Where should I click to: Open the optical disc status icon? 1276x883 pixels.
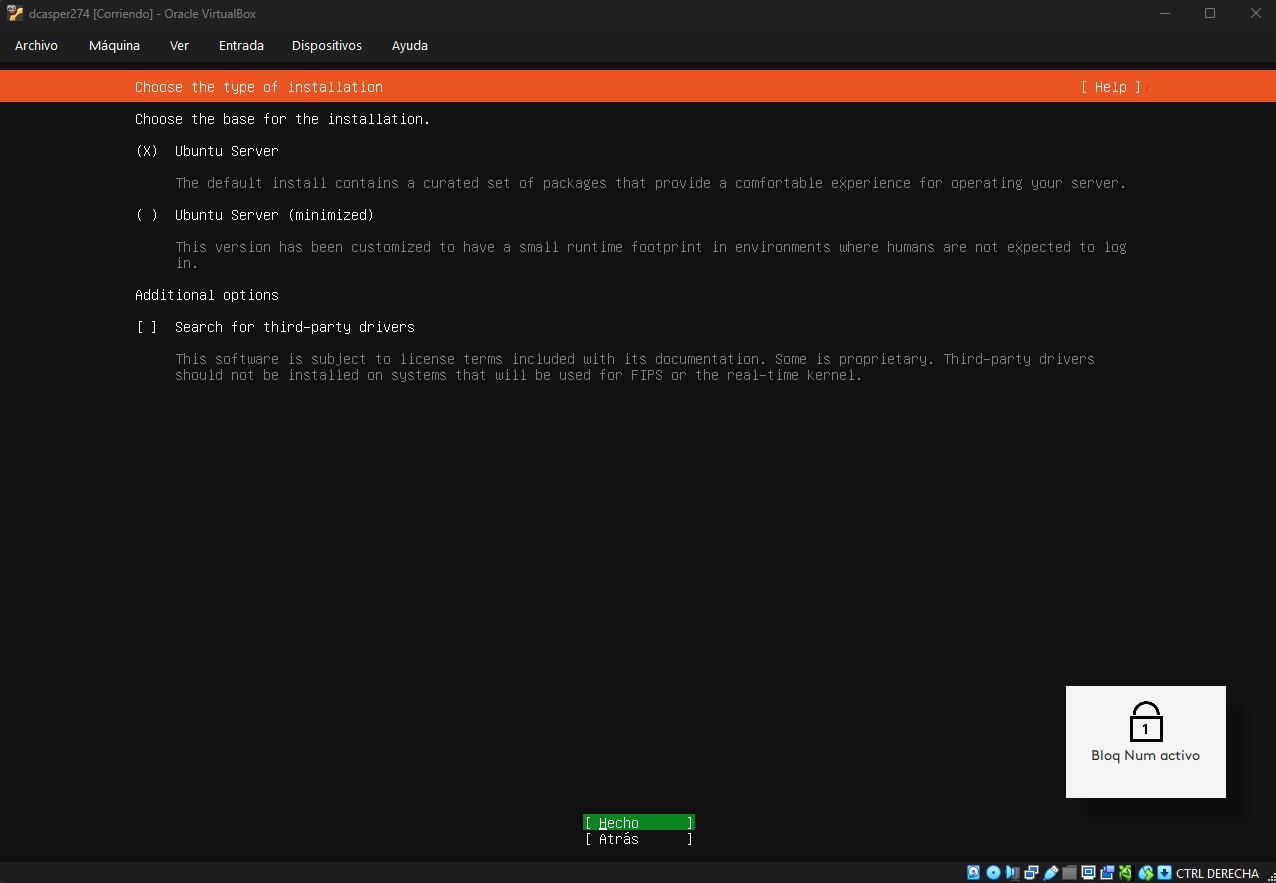click(993, 873)
